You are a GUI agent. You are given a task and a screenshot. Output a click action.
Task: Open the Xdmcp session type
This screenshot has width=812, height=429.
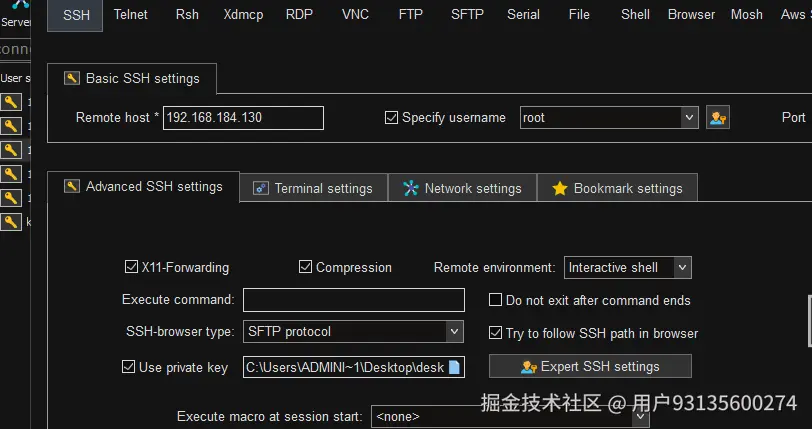243,15
